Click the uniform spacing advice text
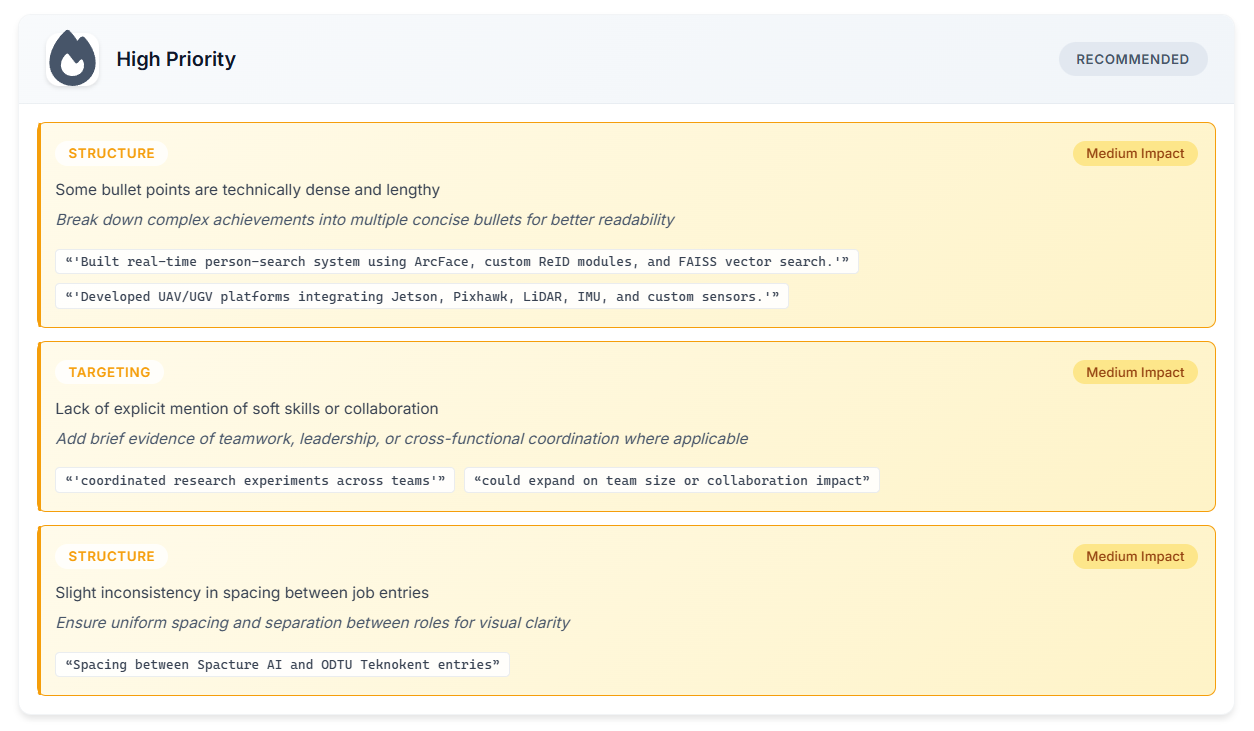 (312, 622)
